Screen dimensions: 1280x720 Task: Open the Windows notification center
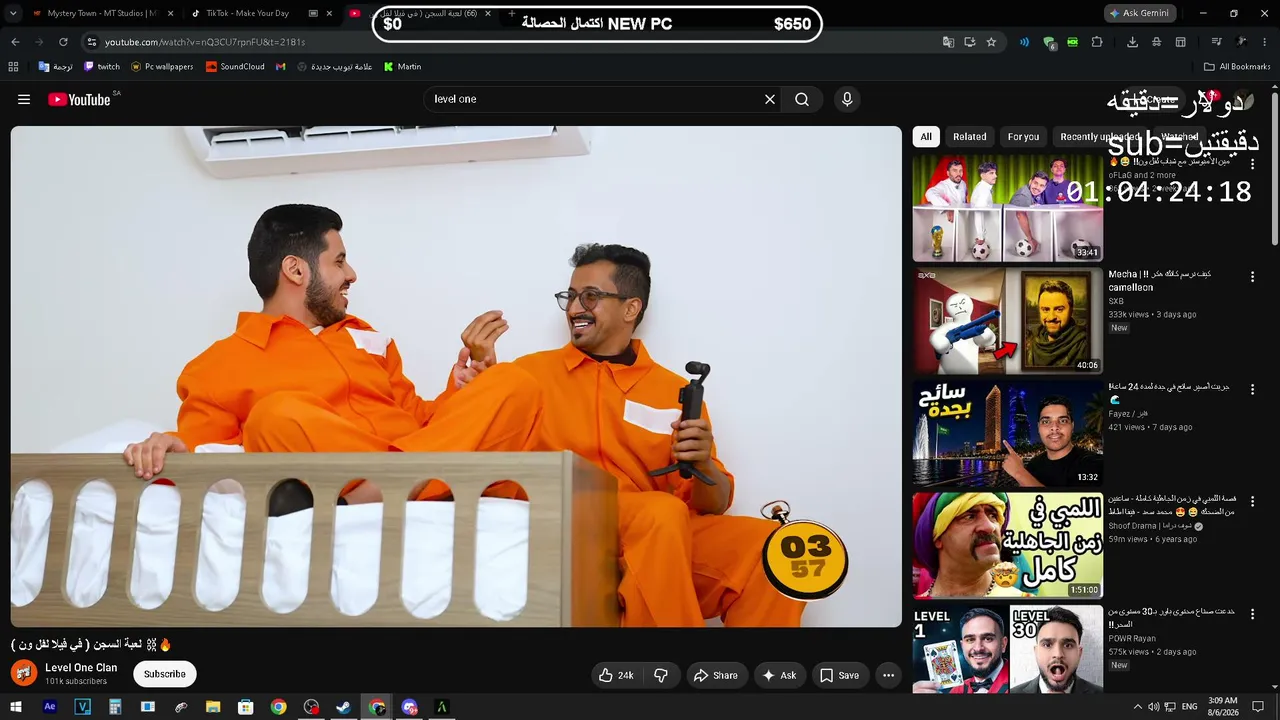1258,707
